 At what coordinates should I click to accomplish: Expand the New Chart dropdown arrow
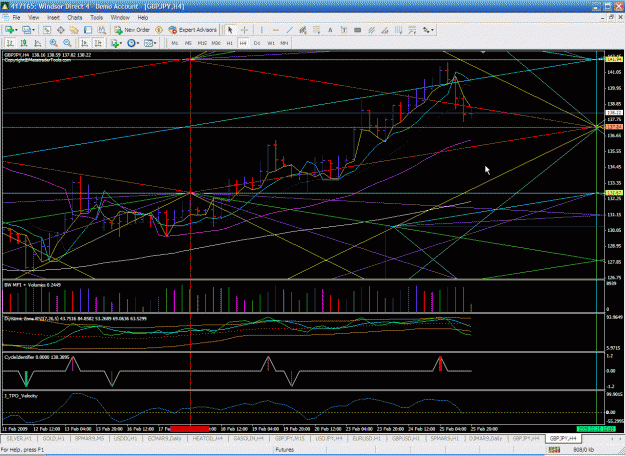click(x=16, y=30)
